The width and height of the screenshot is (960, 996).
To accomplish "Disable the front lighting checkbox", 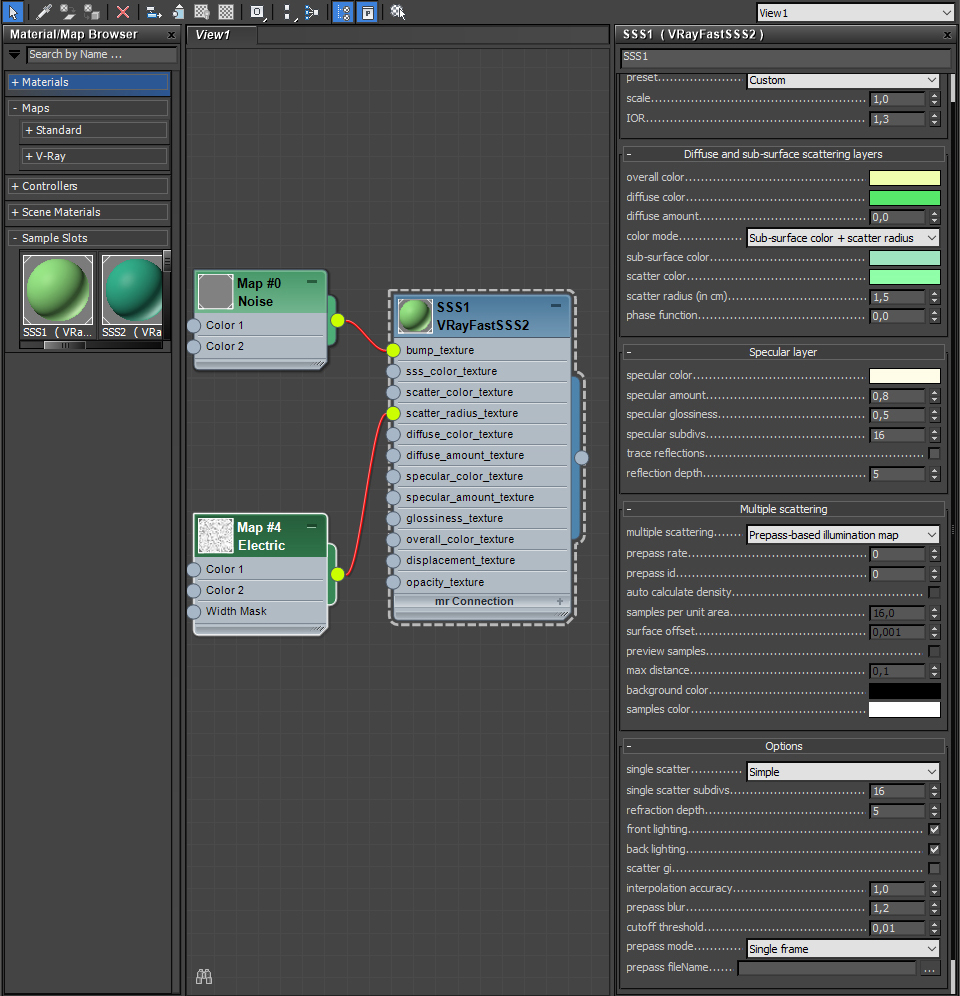I will 934,829.
